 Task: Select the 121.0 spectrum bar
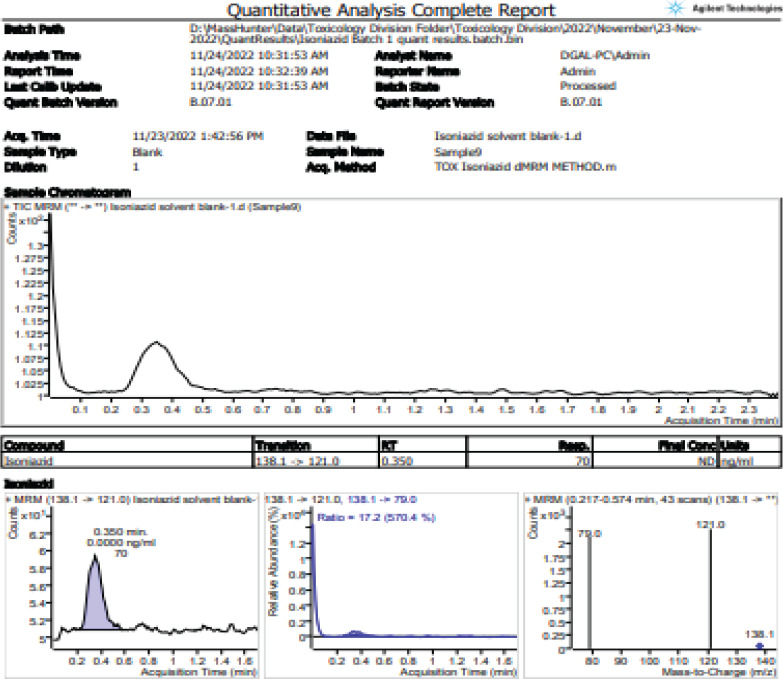[x=711, y=590]
